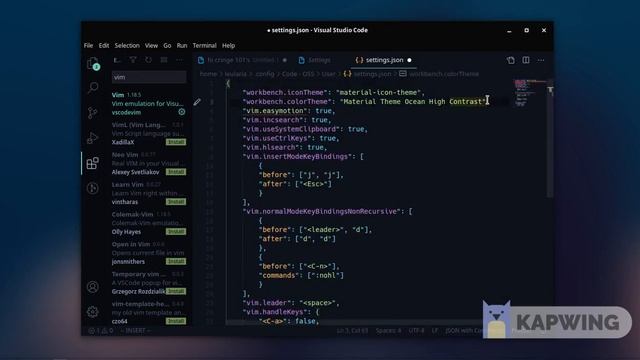Image resolution: width=640 pixels, height=360 pixels.
Task: Open the Edit menu
Action: pyautogui.click(x=104, y=45)
